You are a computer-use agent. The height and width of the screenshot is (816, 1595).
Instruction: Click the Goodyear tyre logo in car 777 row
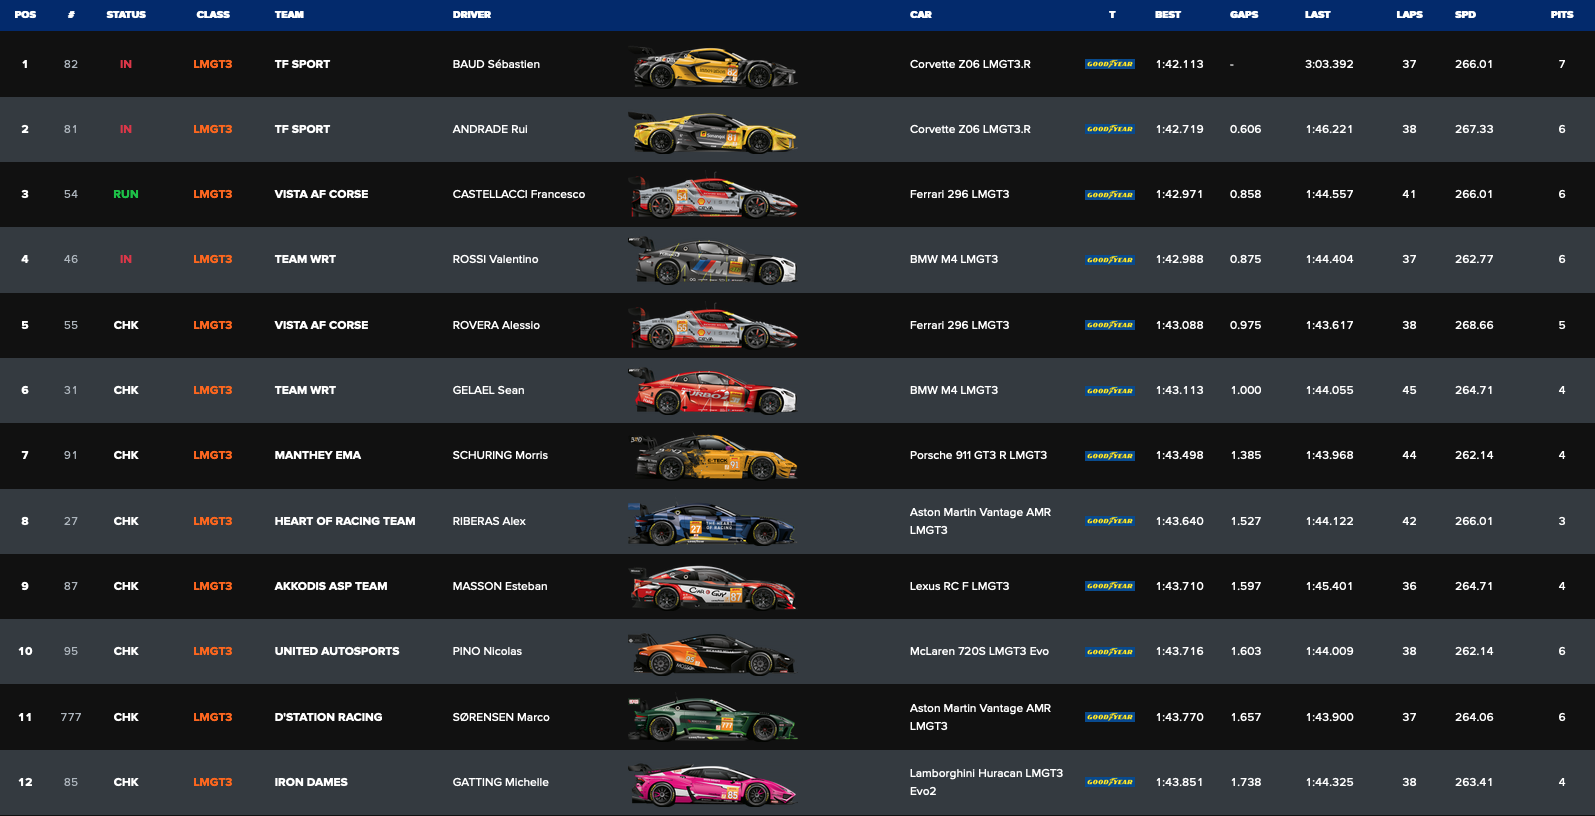1110,717
